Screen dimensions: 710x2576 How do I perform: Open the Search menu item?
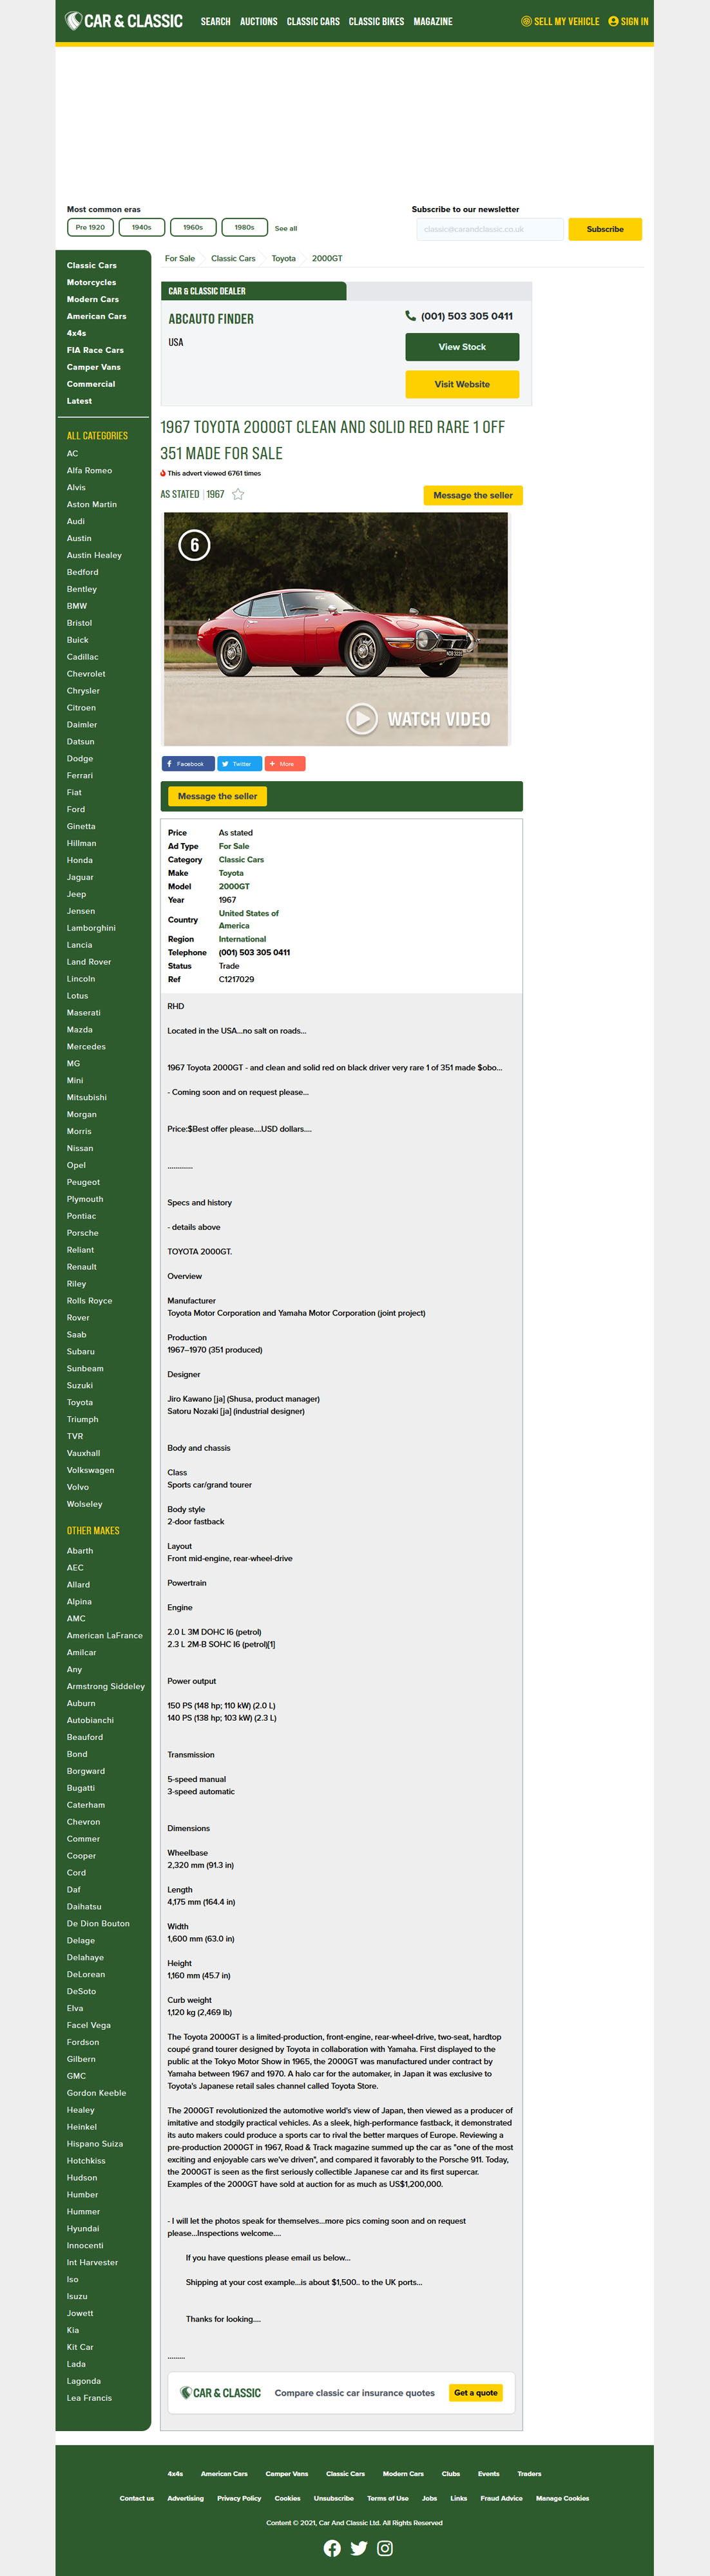[x=215, y=21]
